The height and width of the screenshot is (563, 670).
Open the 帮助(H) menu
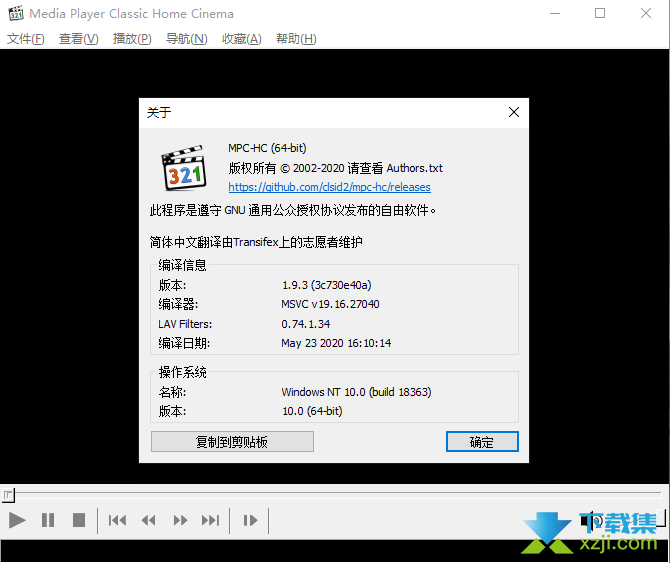click(x=296, y=39)
